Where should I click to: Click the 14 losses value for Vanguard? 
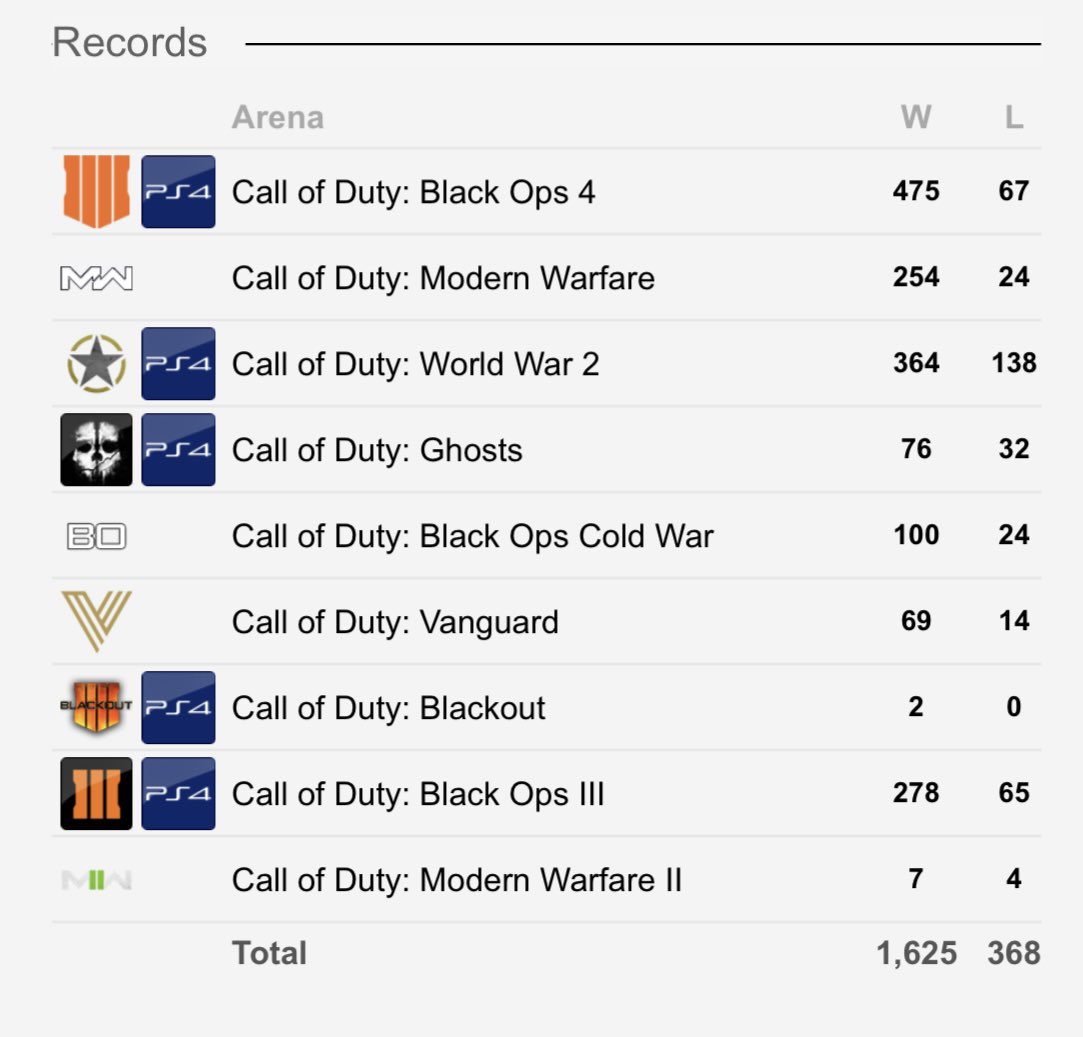point(1013,620)
